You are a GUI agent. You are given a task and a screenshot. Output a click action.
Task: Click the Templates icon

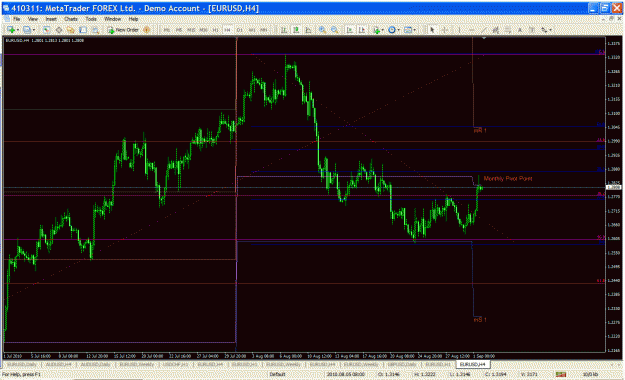coord(407,30)
